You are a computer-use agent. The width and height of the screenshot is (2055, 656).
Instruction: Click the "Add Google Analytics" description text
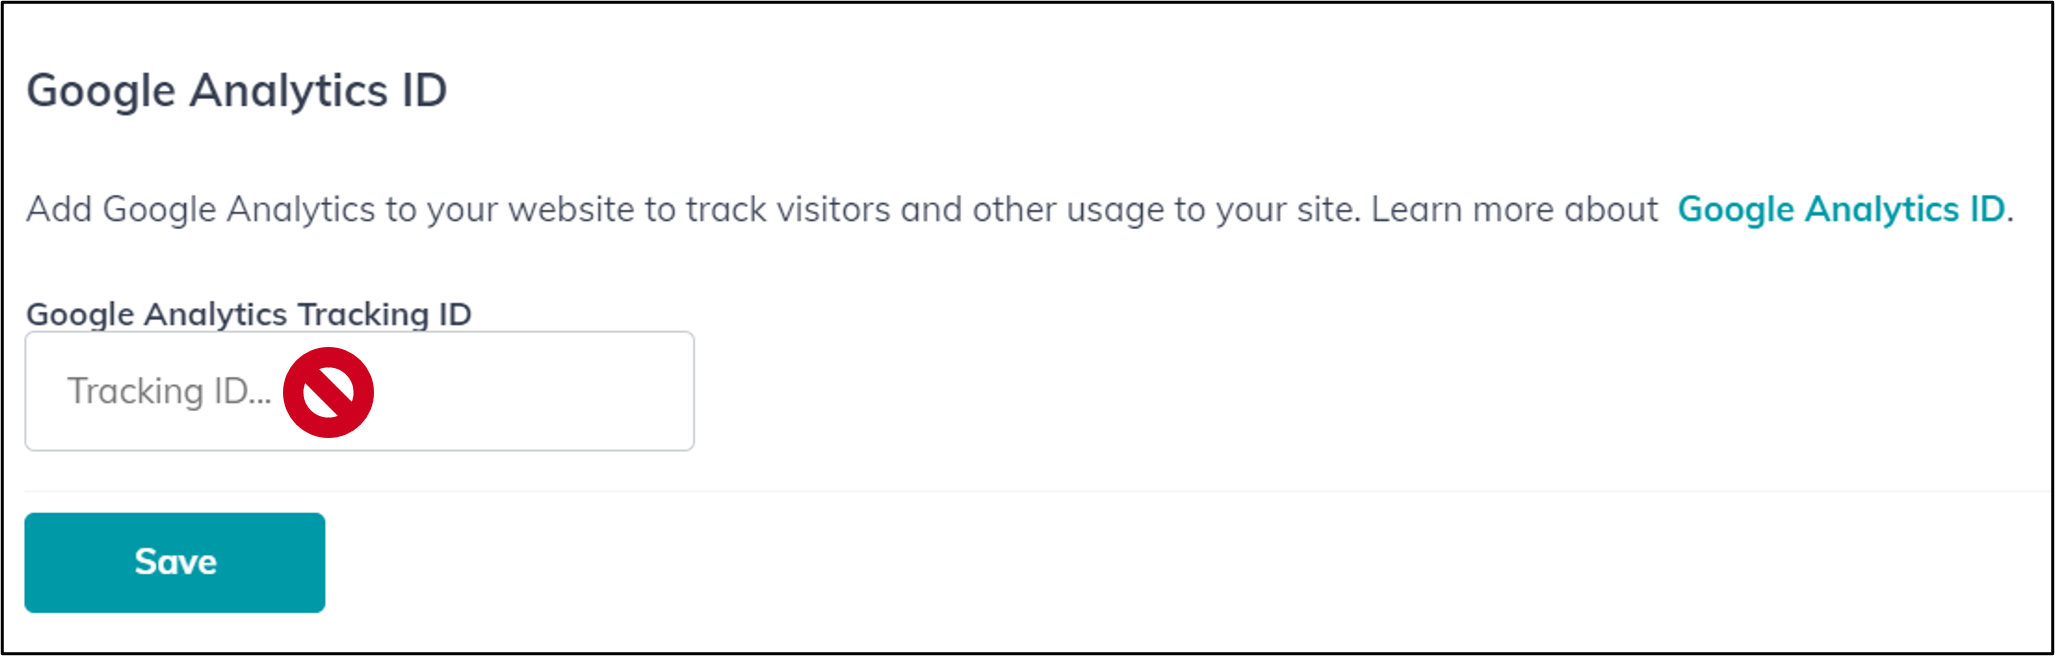200,210
